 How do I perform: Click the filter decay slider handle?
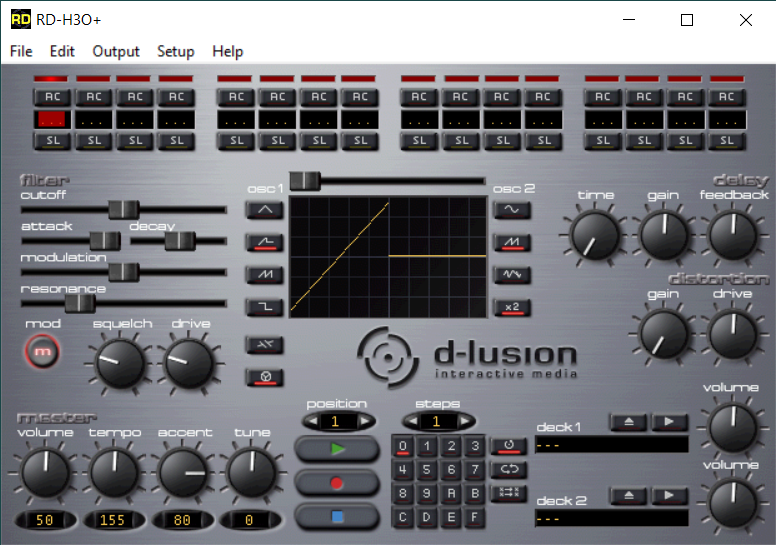click(x=180, y=241)
